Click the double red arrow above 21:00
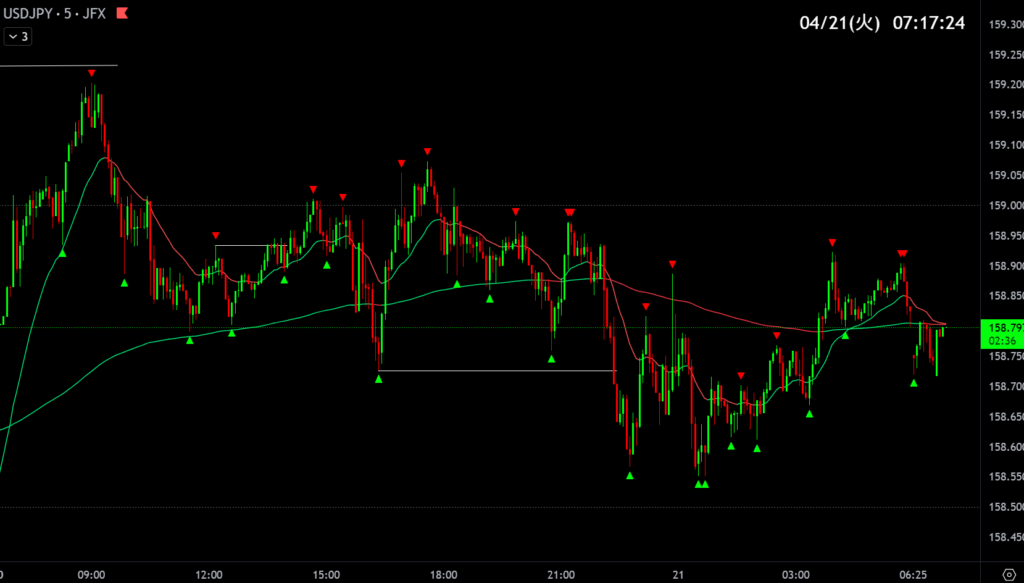Viewport: 1024px width, 583px height. pos(569,212)
